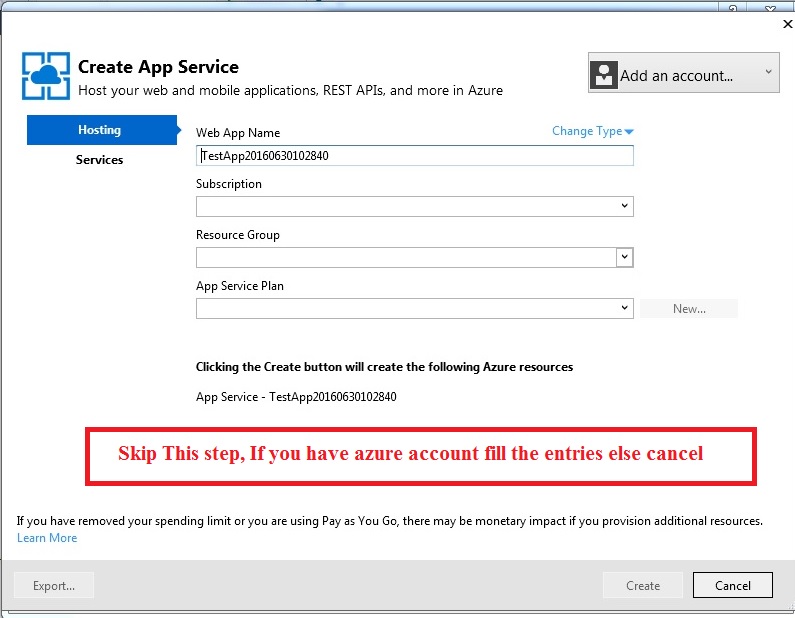Open the Subscription dropdown
Screen dimensions: 795x618
(x=414, y=206)
